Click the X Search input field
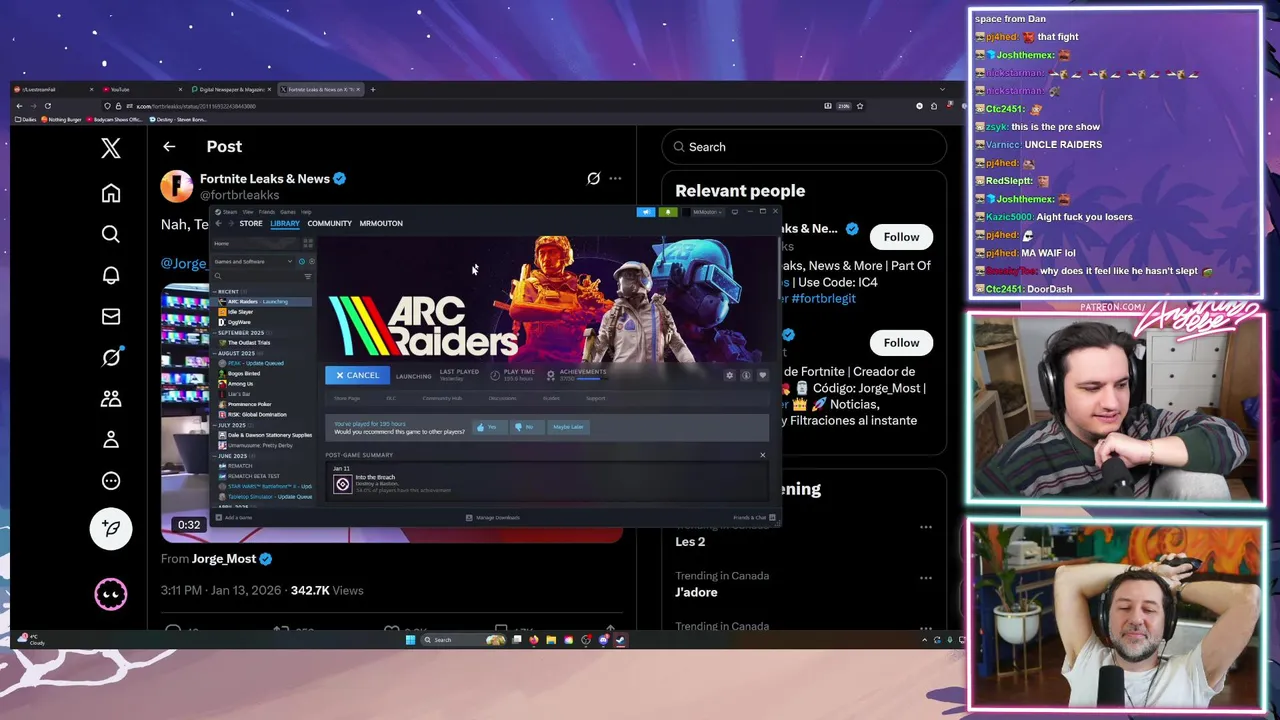 [804, 147]
